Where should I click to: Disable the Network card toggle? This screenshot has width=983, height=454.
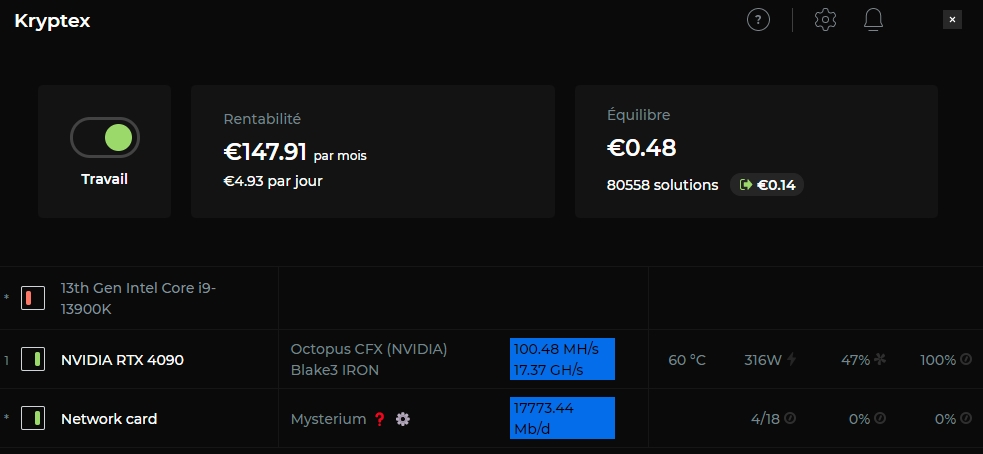(x=33, y=419)
